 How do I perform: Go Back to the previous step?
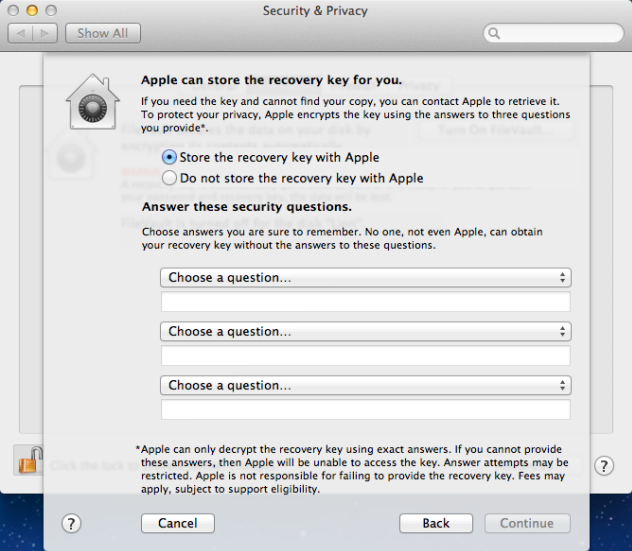[436, 523]
